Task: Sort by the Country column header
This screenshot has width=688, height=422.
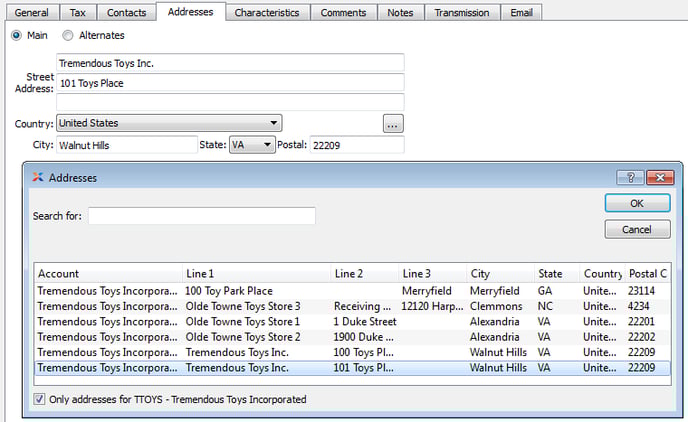Action: pos(602,273)
